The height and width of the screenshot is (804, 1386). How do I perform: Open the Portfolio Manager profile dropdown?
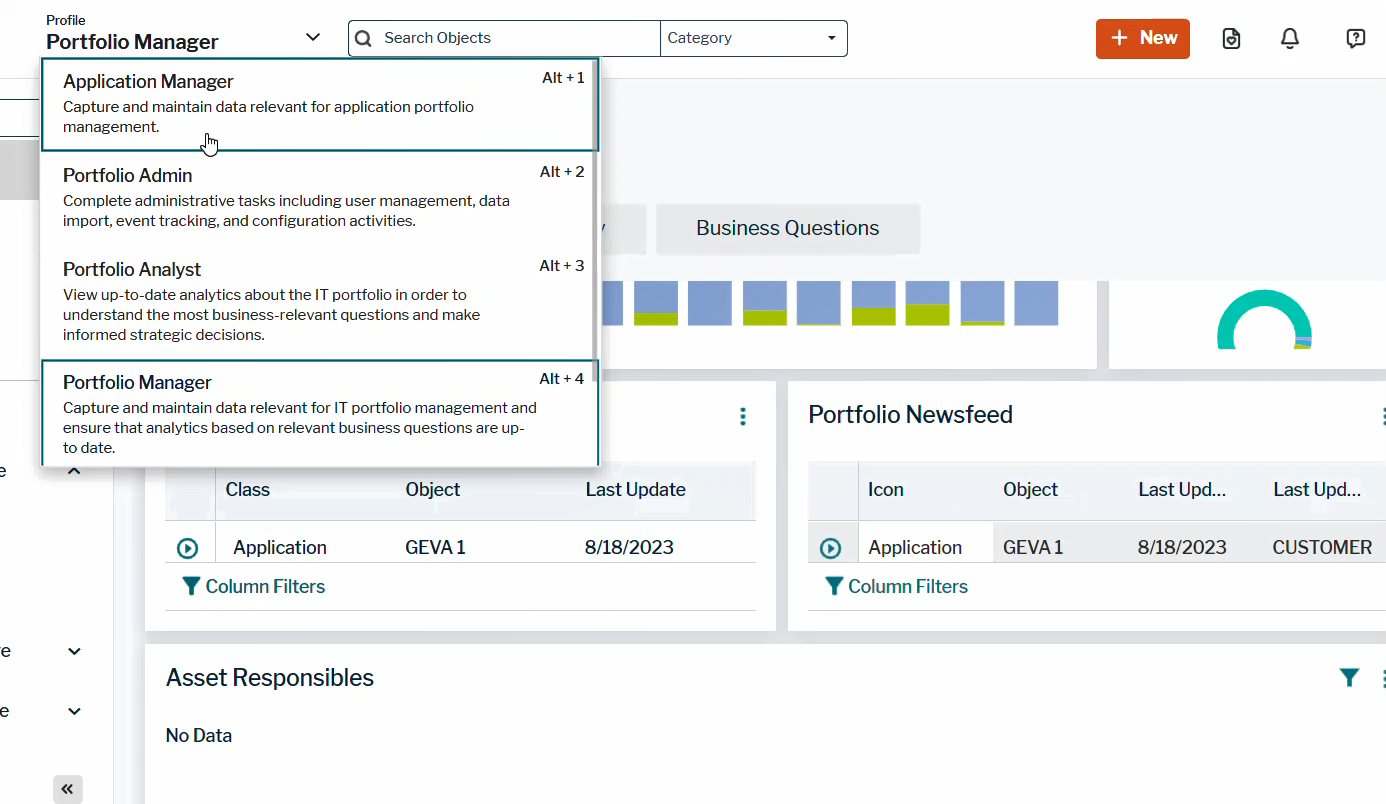[x=312, y=35]
